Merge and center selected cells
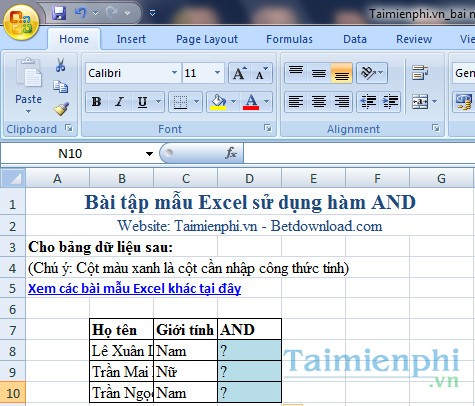 tap(420, 101)
